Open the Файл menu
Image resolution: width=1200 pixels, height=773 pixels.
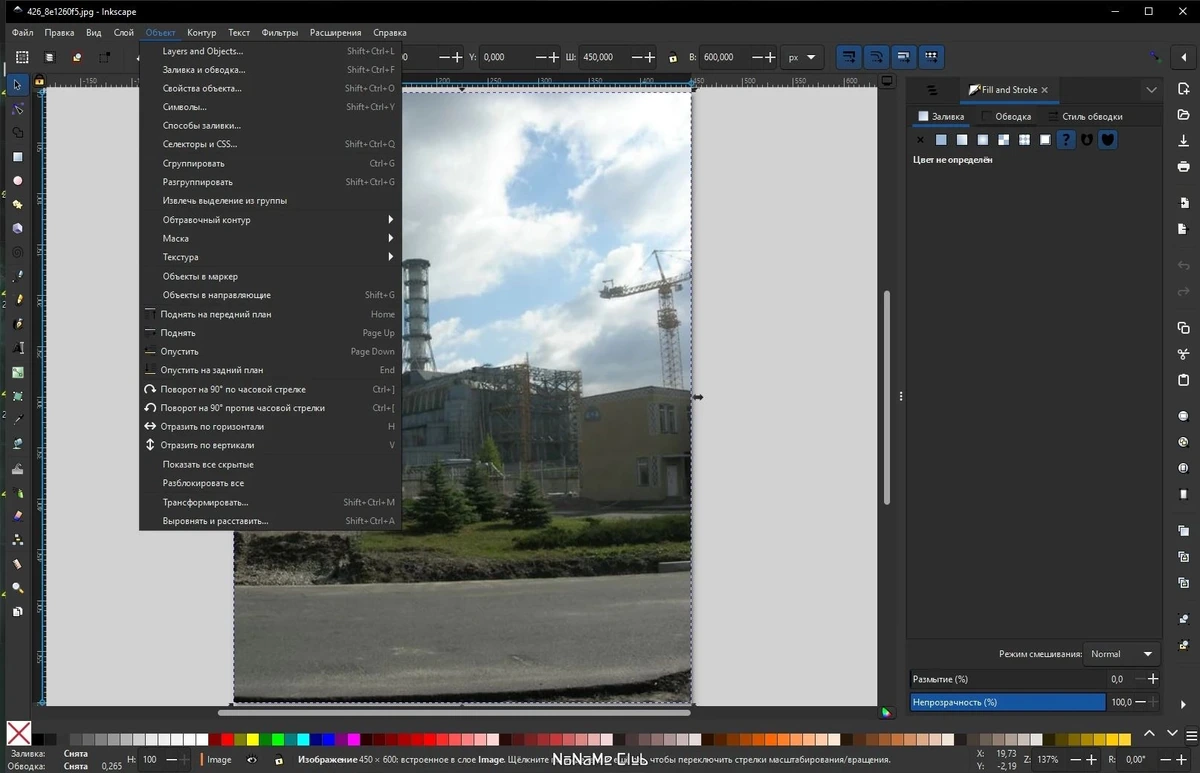tap(22, 32)
